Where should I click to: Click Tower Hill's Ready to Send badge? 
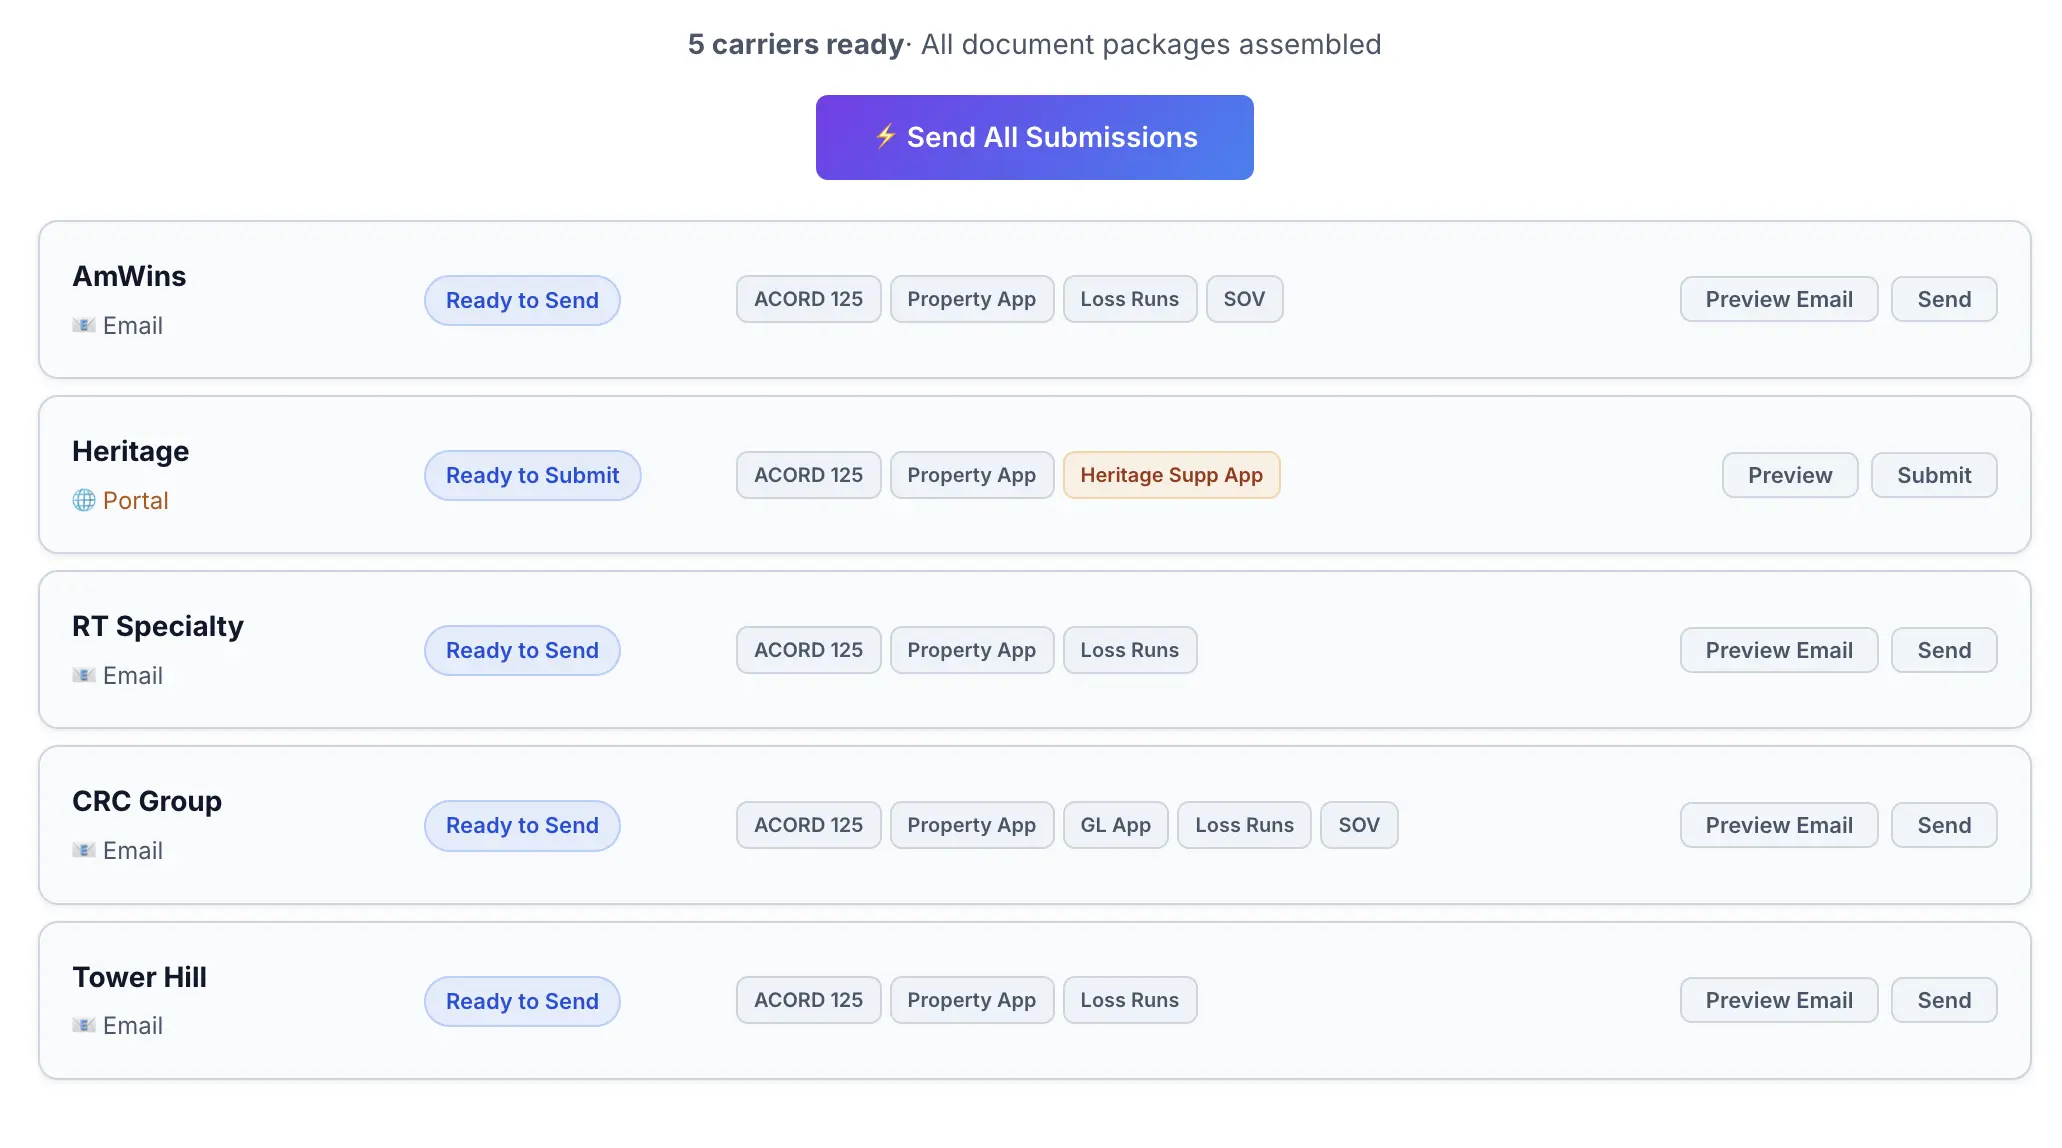coord(522,1001)
